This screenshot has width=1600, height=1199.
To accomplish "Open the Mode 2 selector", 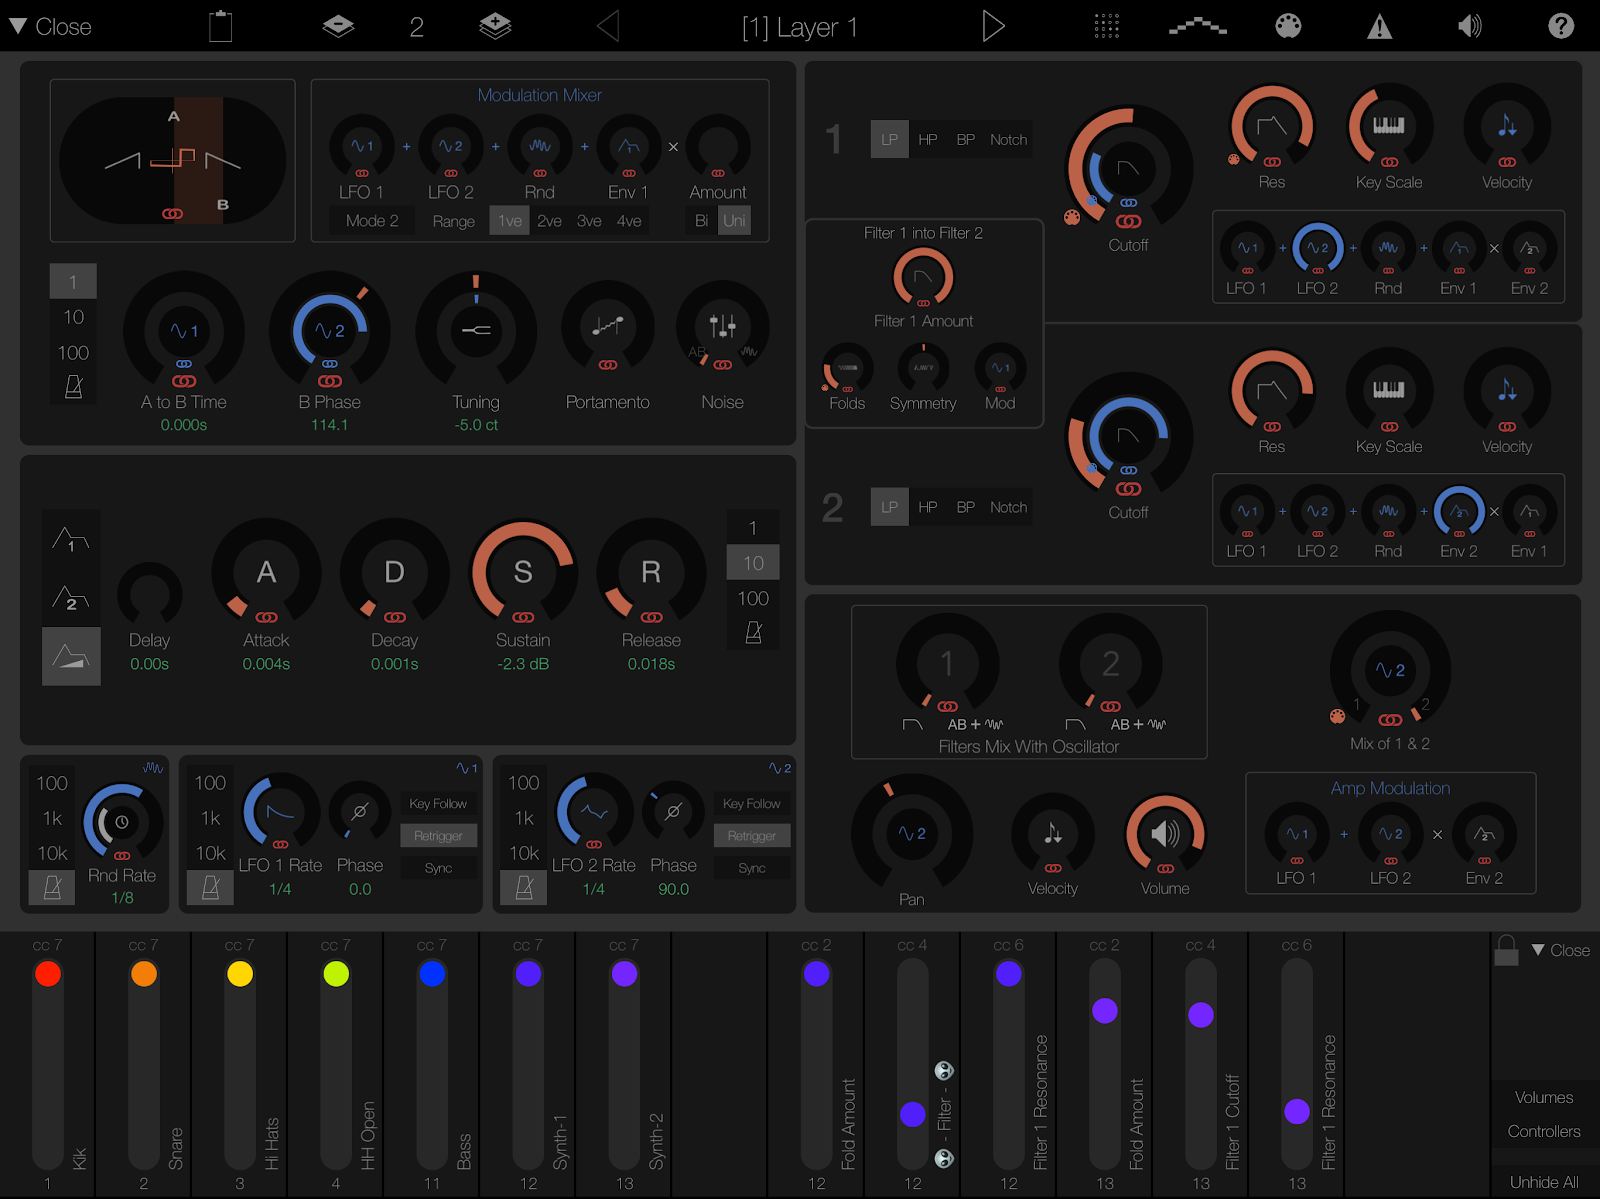I will tap(371, 220).
